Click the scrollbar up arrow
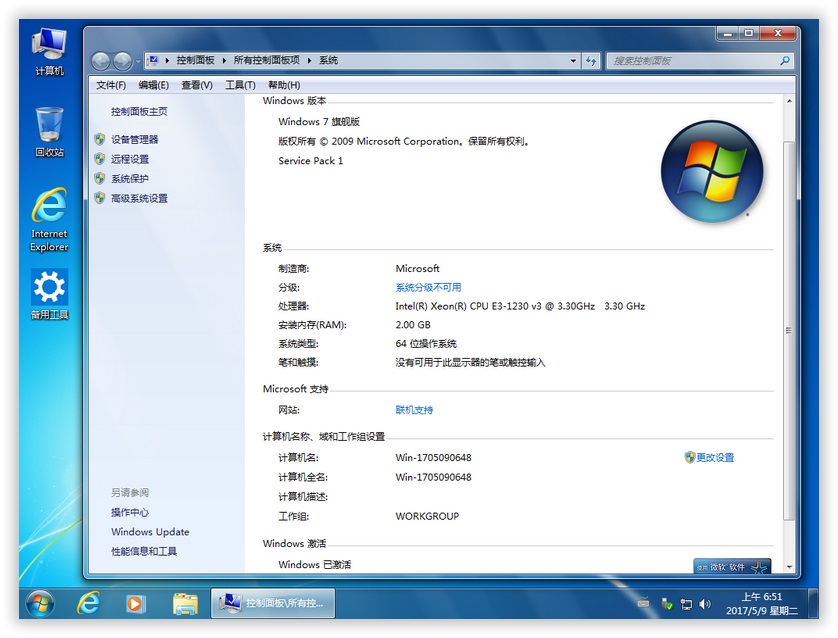This screenshot has width=838, height=638. 789,100
